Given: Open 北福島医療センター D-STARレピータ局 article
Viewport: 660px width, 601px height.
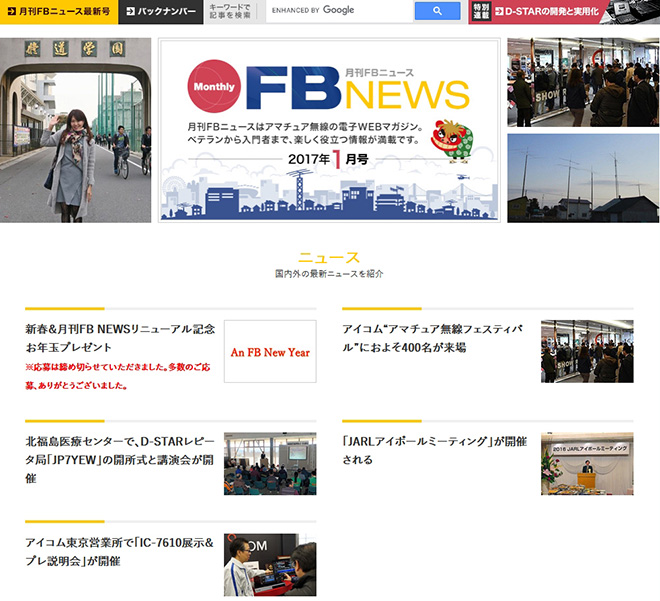Looking at the screenshot, I should click(120, 460).
